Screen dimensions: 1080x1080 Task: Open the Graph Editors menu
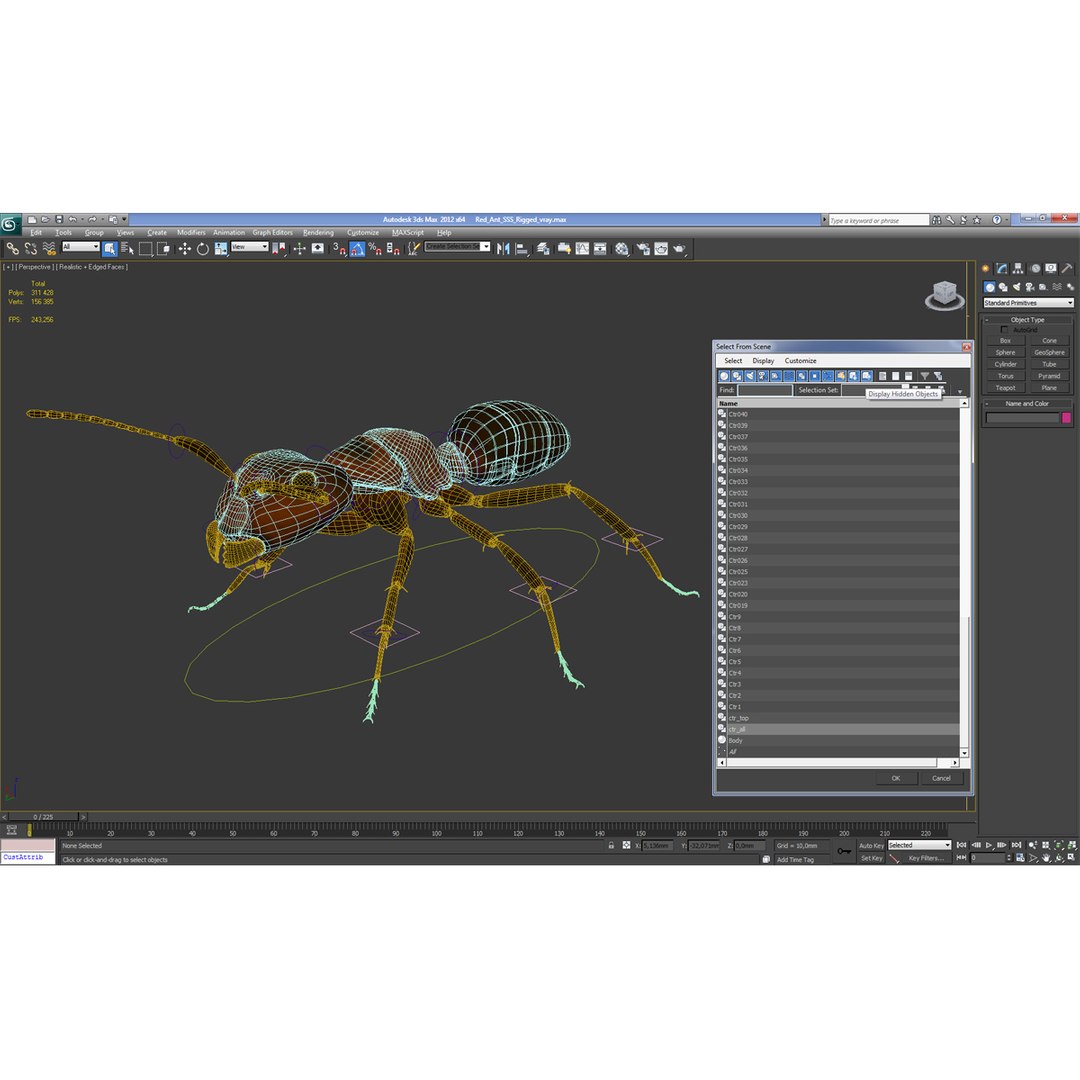pyautogui.click(x=272, y=233)
